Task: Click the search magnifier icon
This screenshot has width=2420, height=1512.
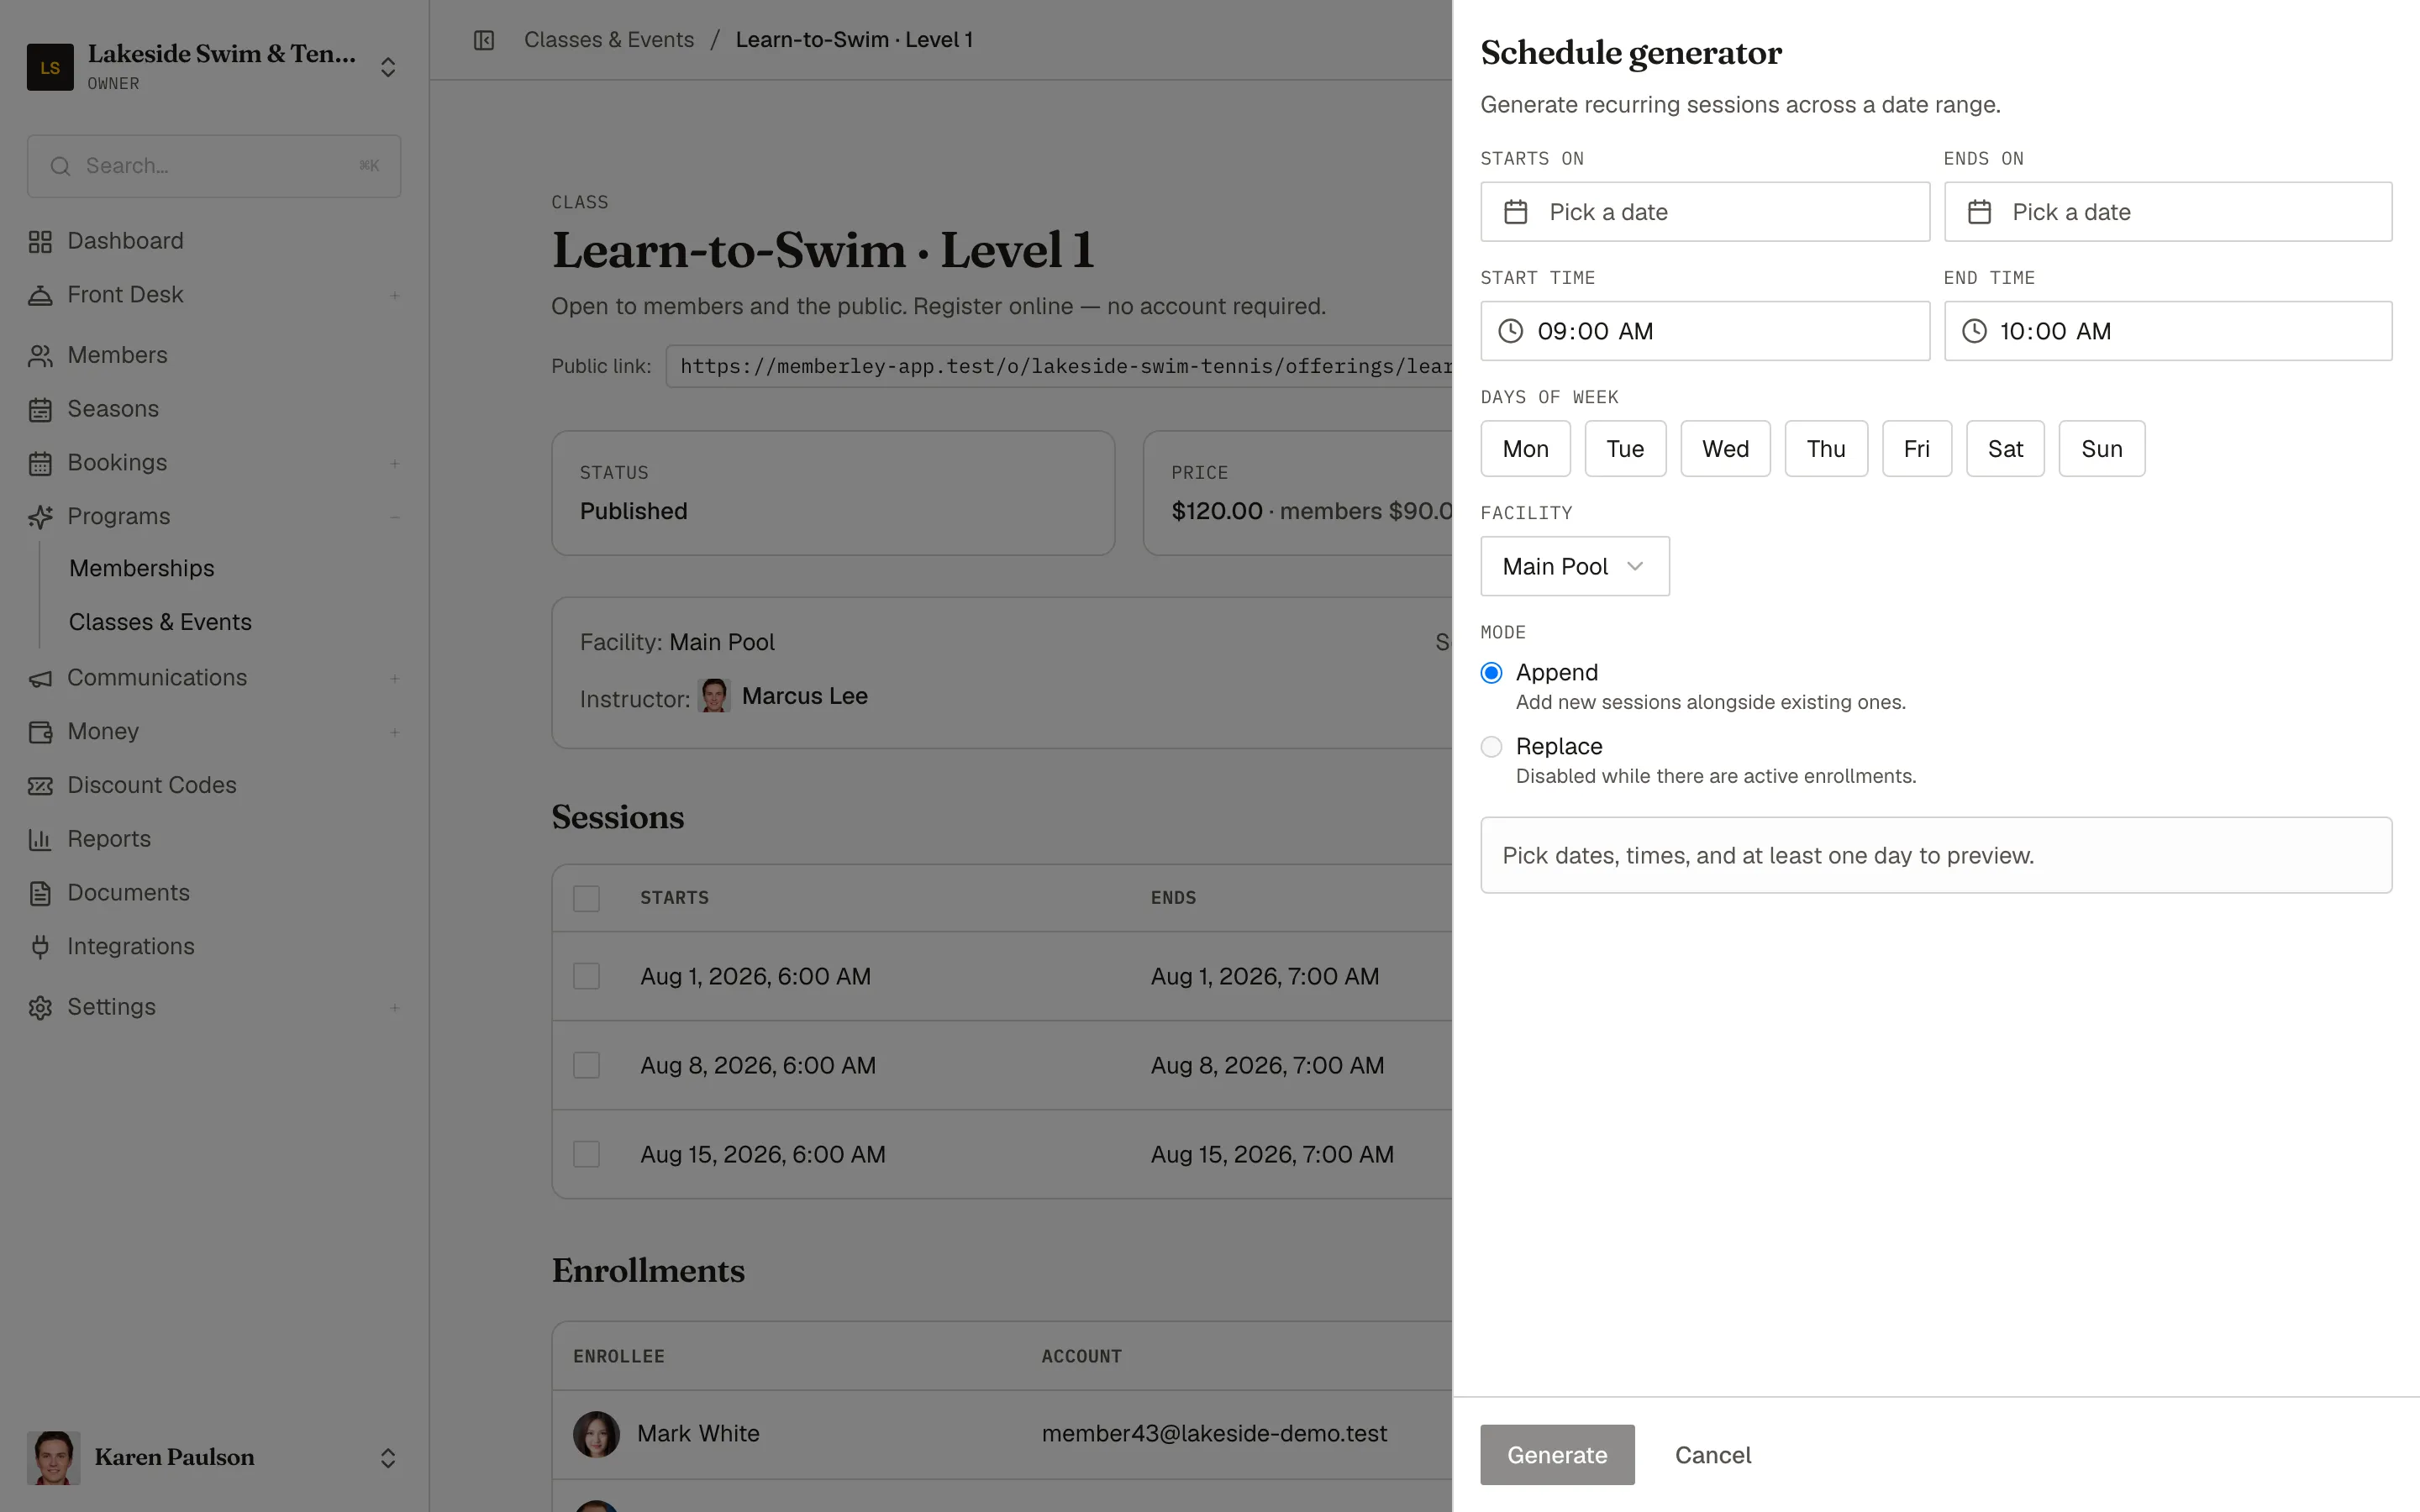Action: pos(60,166)
